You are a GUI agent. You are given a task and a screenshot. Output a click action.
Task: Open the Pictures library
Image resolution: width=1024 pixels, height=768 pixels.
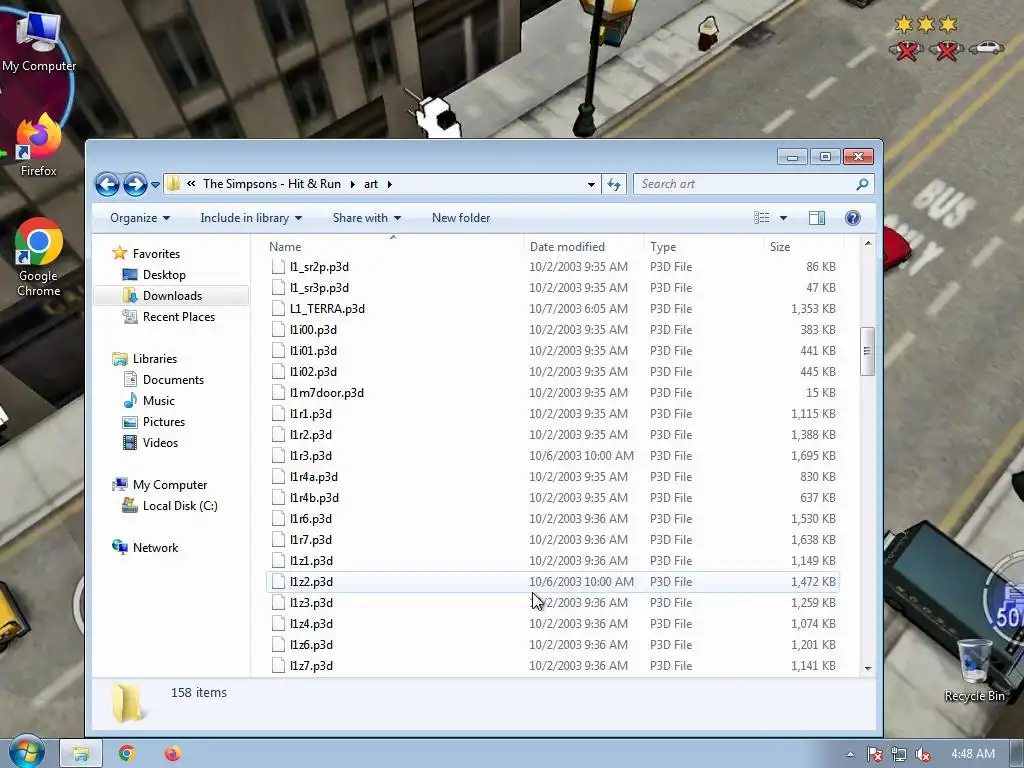[x=163, y=422]
